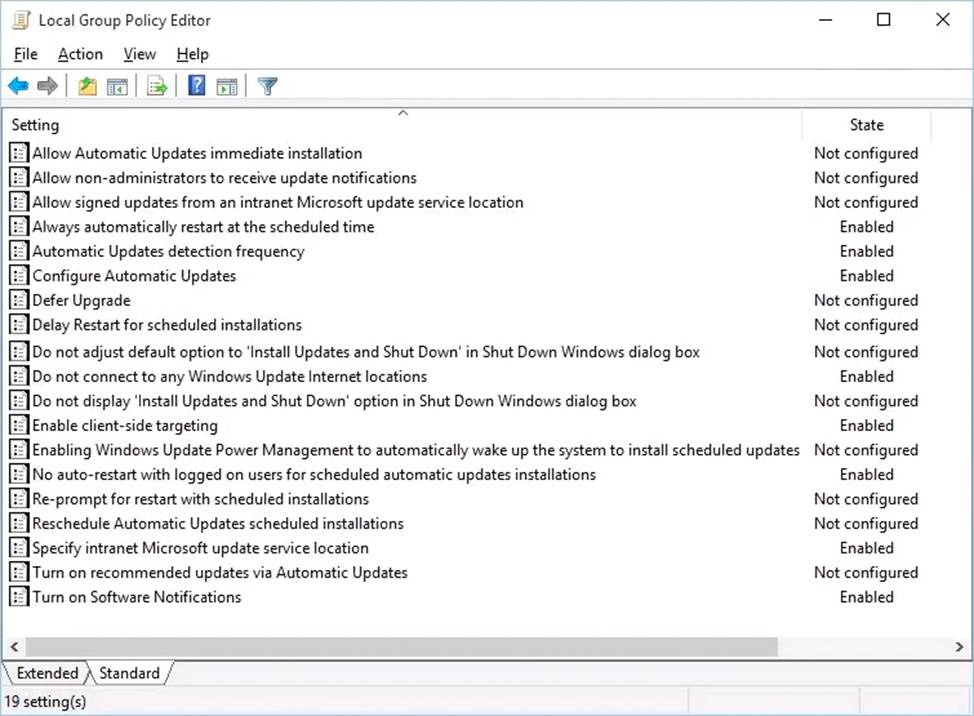This screenshot has height=716, width=974.
Task: Open Help via blue question mark icon
Action: coord(197,87)
